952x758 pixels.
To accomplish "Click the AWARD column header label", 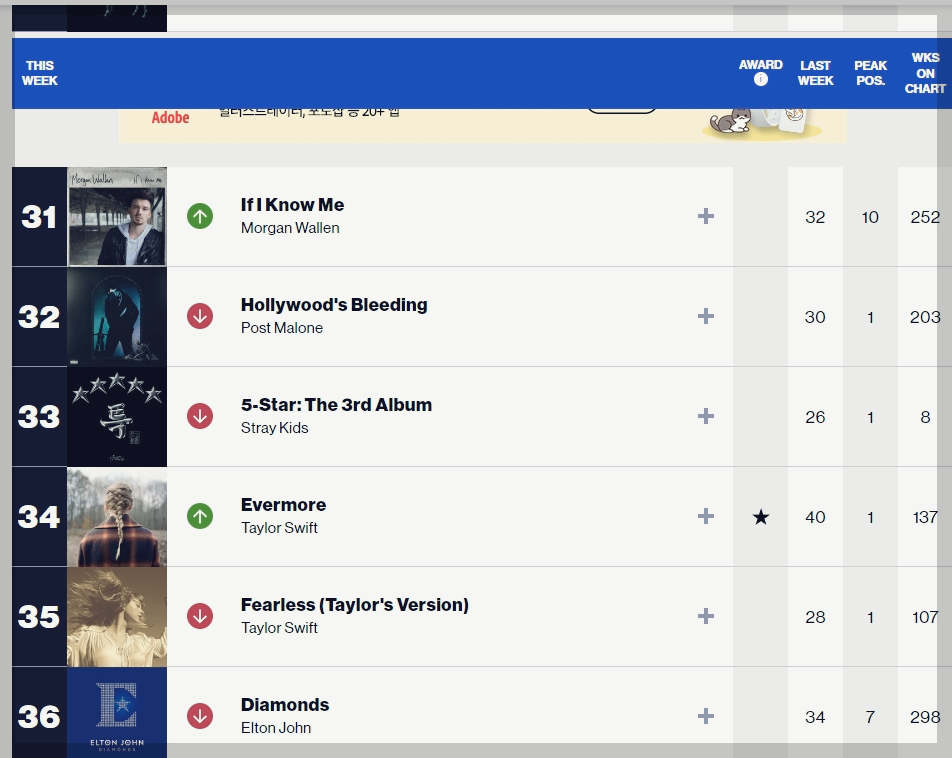I will point(760,64).
